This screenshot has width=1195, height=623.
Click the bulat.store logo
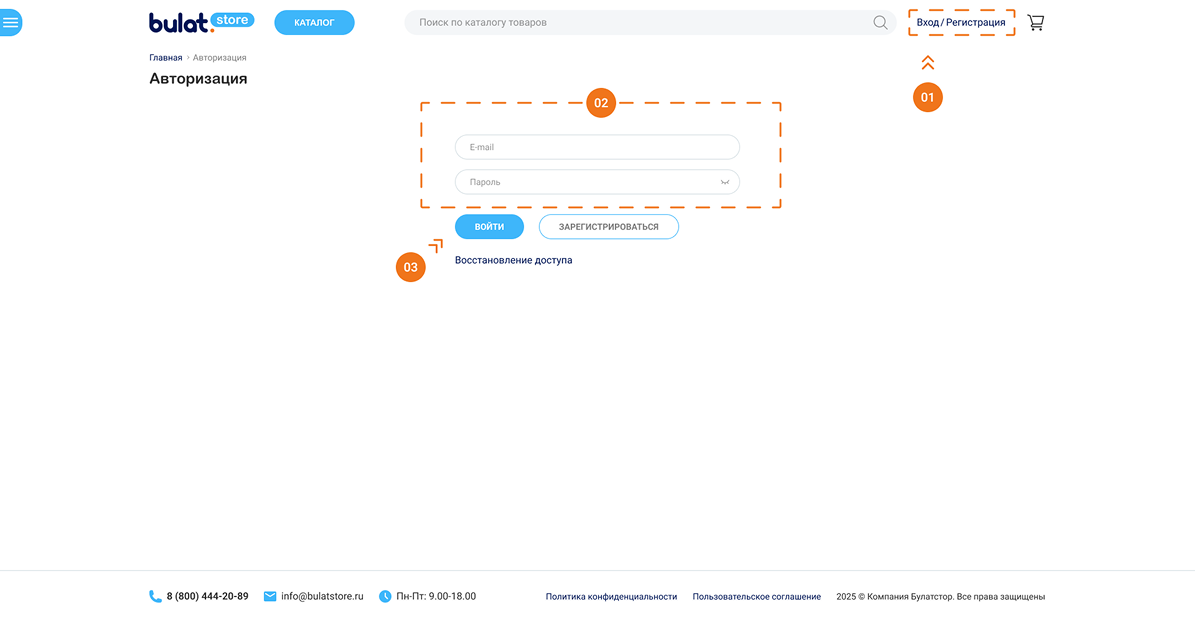click(x=201, y=22)
